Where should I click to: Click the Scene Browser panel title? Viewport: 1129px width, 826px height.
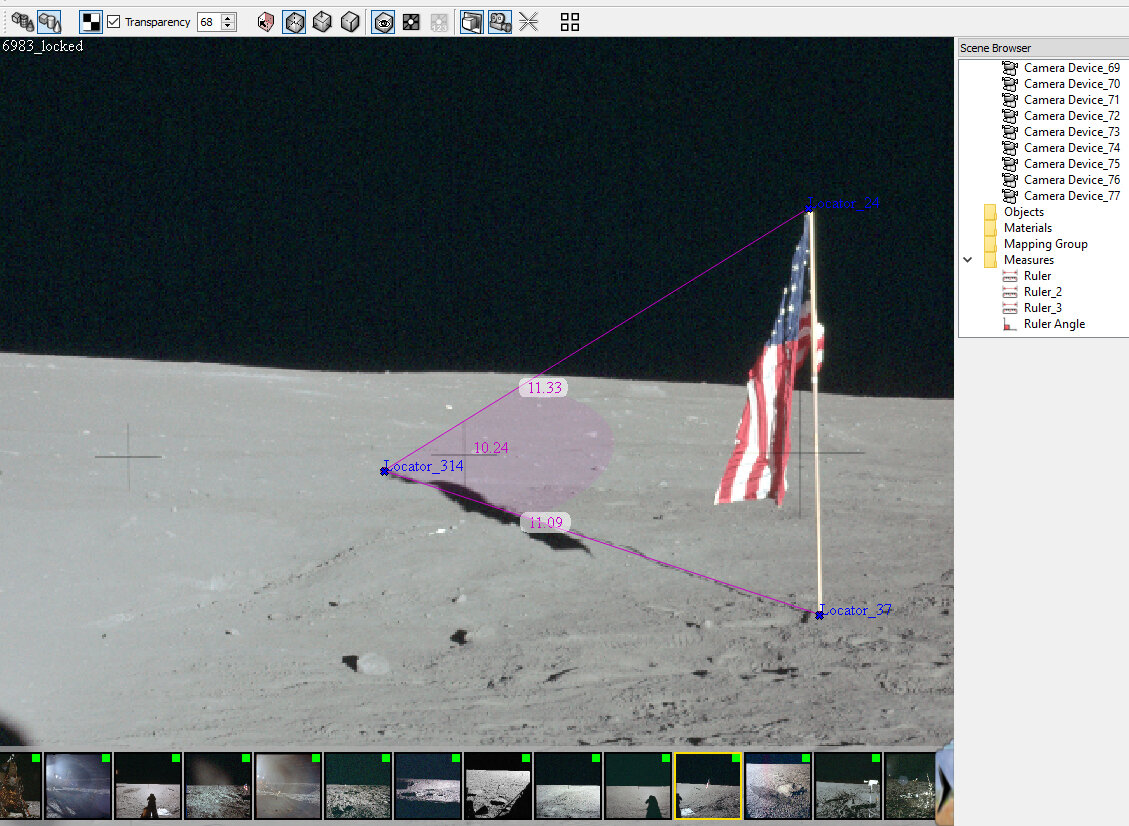[995, 48]
